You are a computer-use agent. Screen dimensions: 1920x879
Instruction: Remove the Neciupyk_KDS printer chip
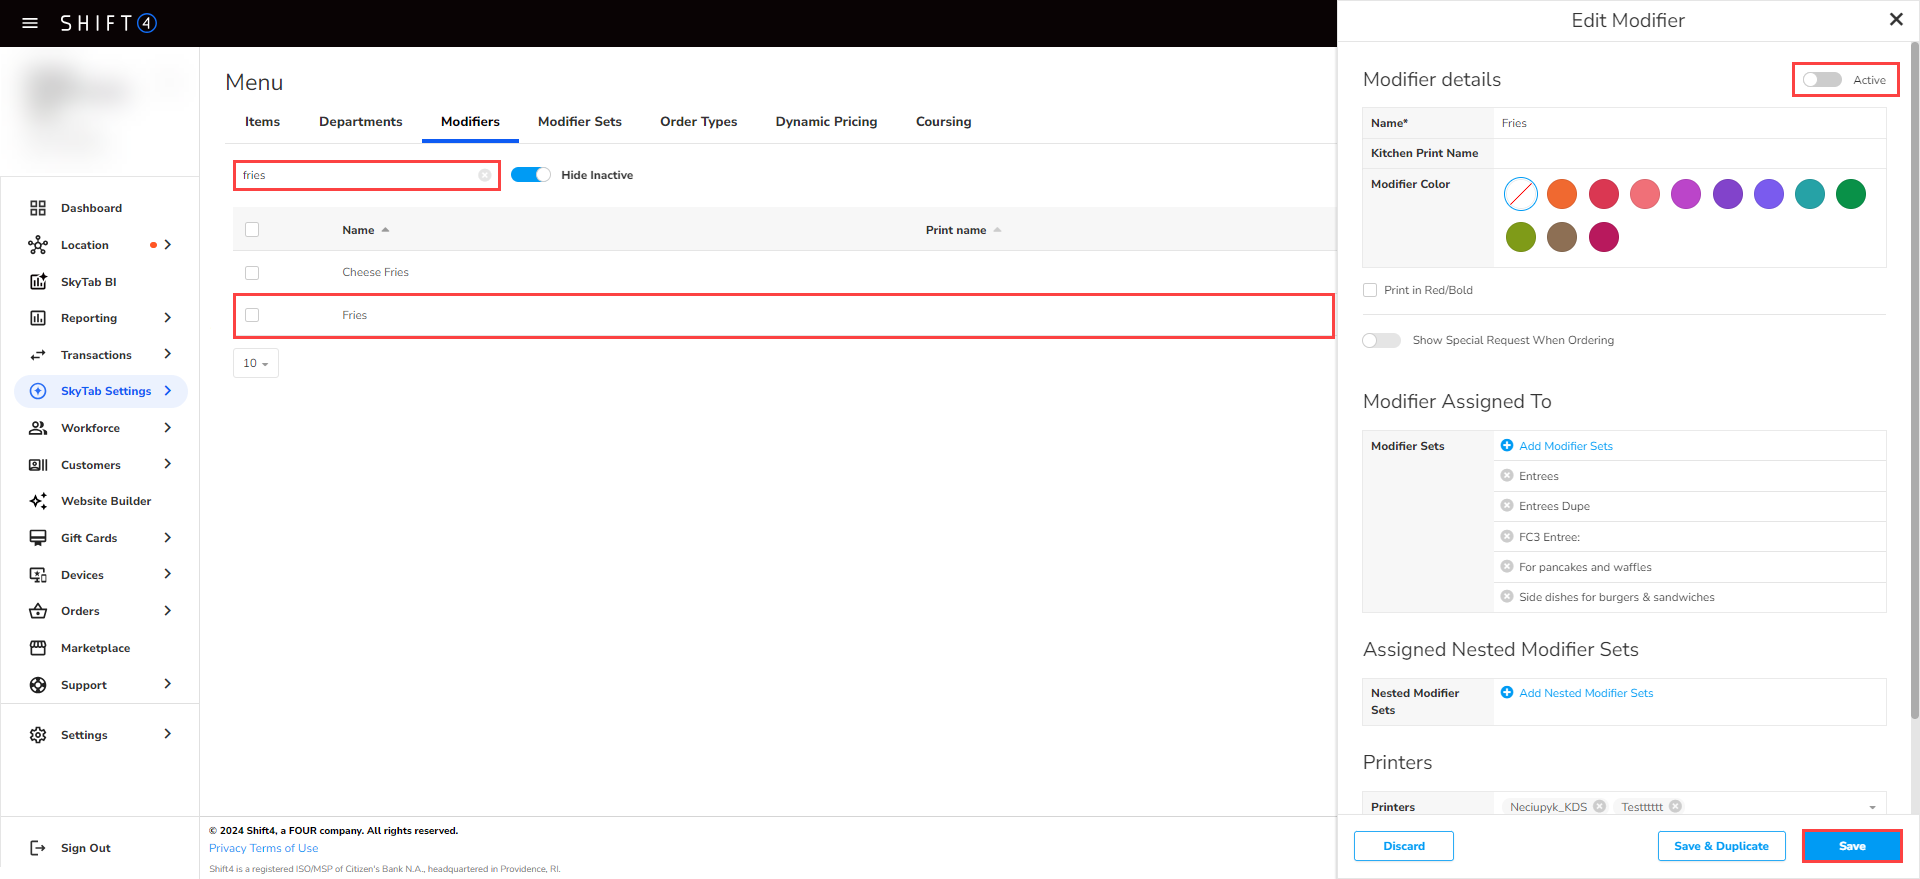point(1600,806)
